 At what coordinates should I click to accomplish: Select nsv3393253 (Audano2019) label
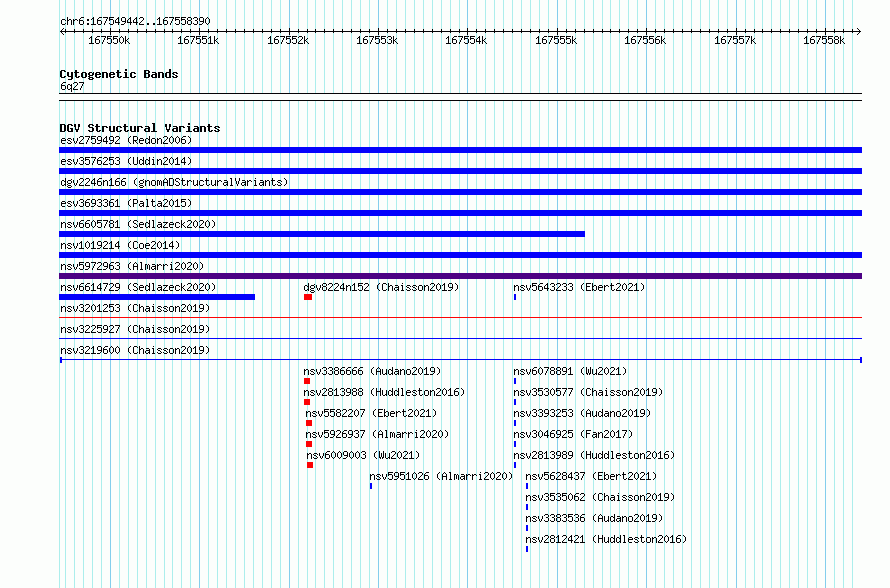click(582, 413)
